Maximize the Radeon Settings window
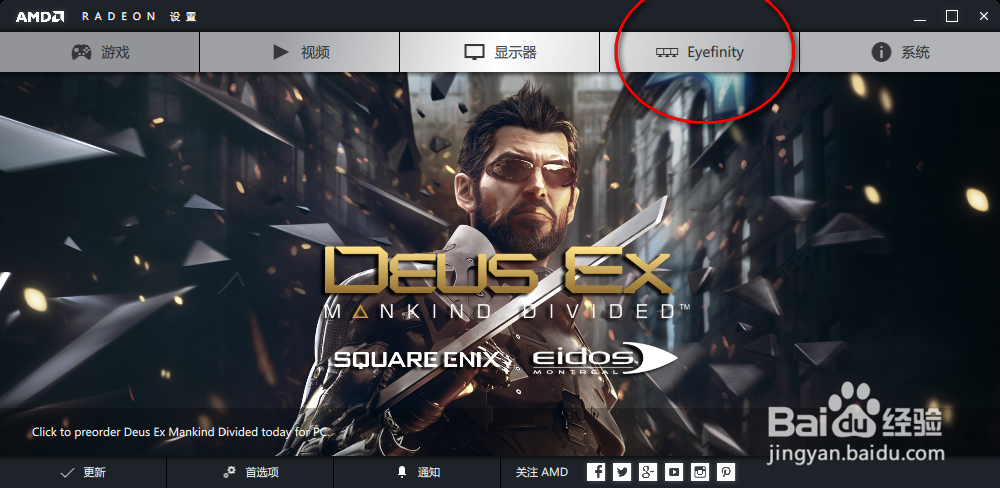 point(952,17)
